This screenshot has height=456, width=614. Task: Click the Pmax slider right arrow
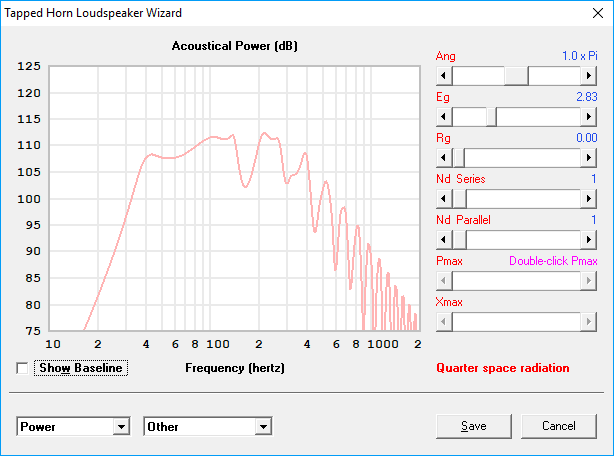(x=589, y=281)
